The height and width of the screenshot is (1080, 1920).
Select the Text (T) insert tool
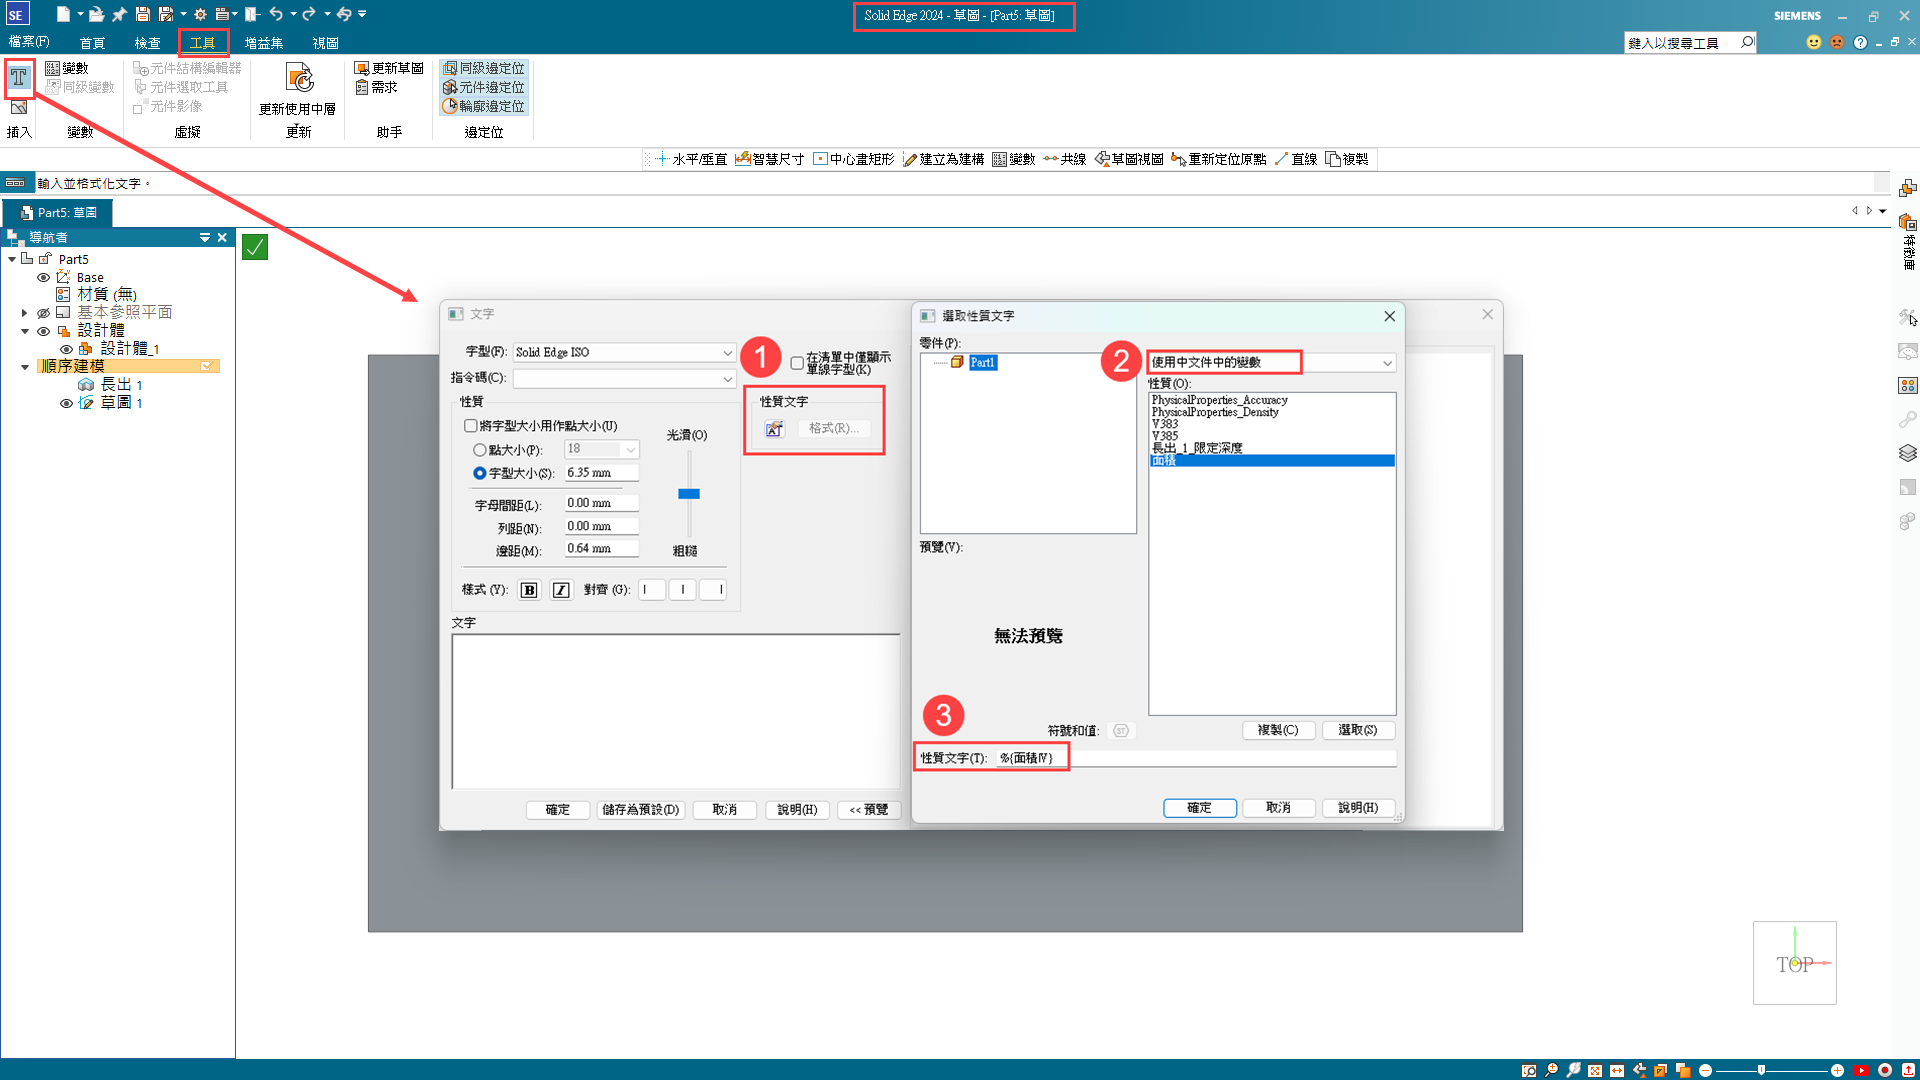[19, 77]
